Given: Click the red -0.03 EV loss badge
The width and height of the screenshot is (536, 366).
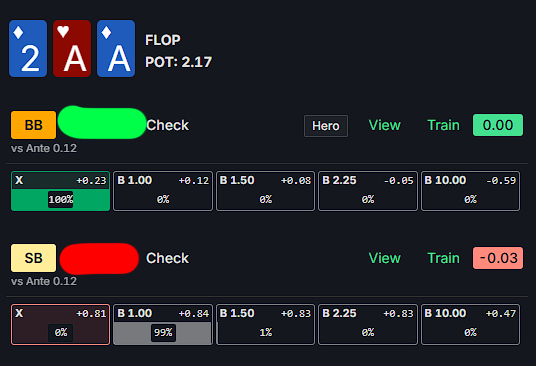Looking at the screenshot, I should 498,258.
